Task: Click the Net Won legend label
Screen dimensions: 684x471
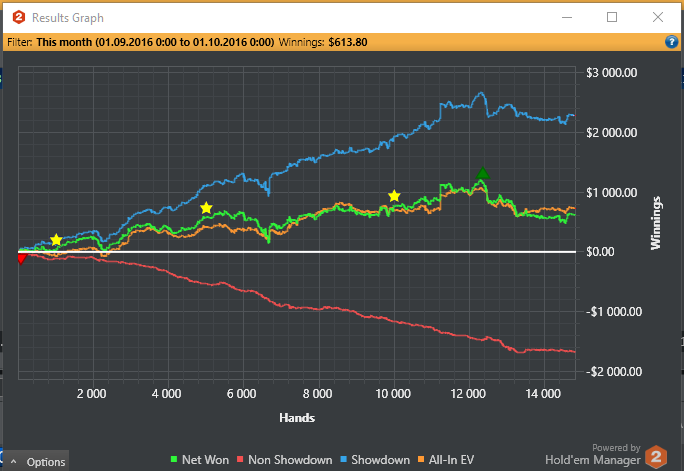Action: [205, 460]
